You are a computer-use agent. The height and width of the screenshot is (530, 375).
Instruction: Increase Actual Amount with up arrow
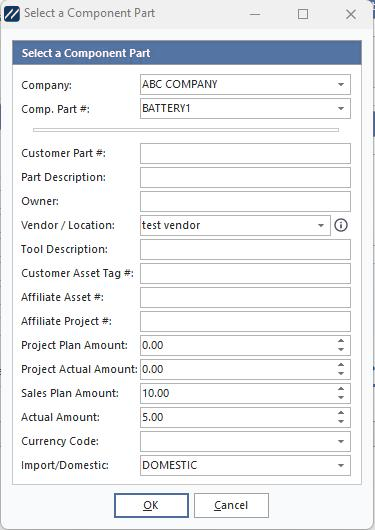(x=341, y=413)
